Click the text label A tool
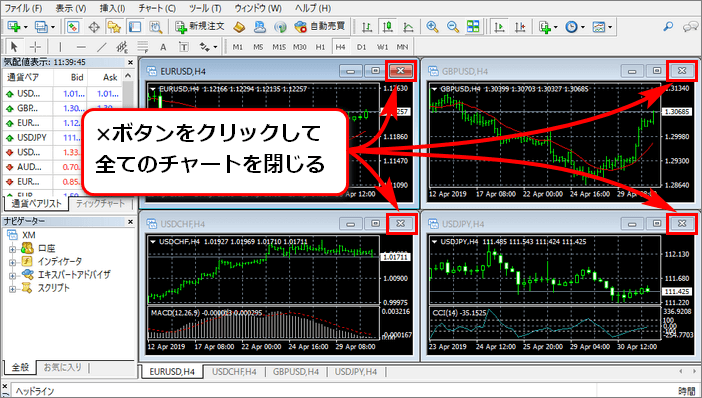Screen dimensions: 702x398 pos(163,47)
